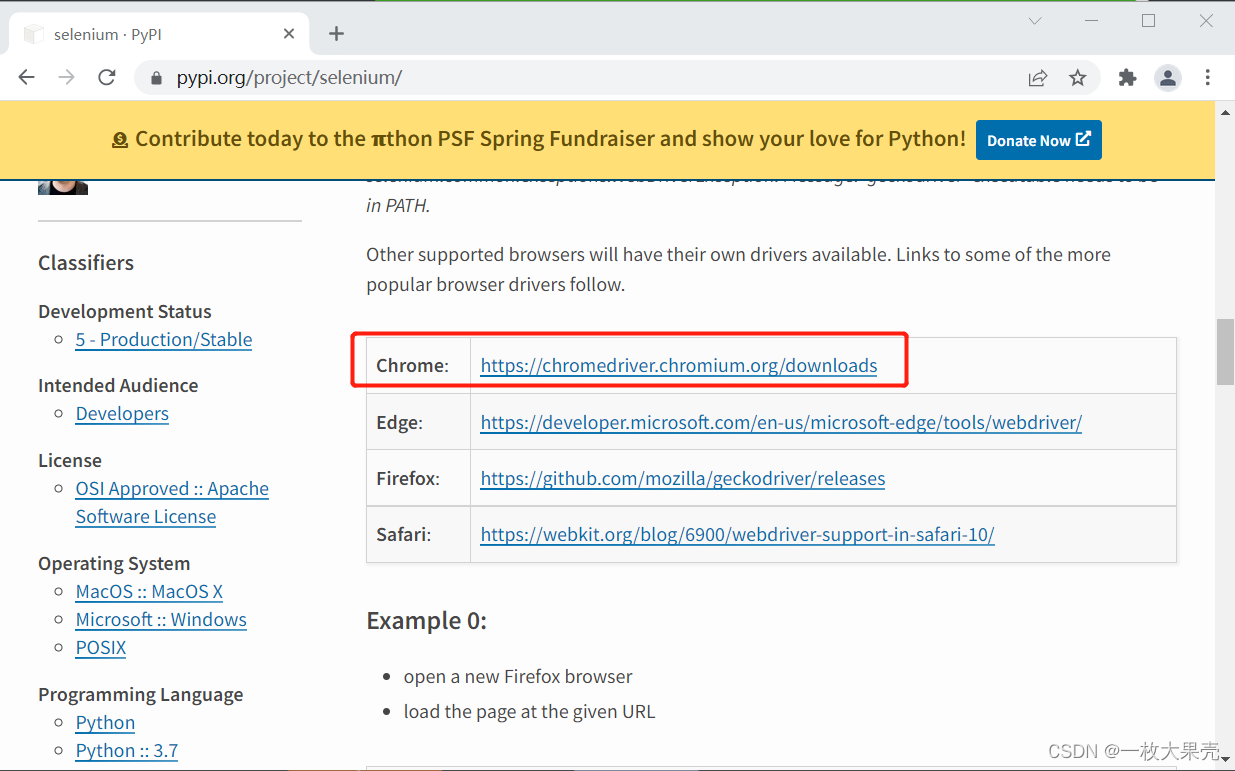1235x771 pixels.
Task: Click the scrollbar up arrow
Action: 1225,111
